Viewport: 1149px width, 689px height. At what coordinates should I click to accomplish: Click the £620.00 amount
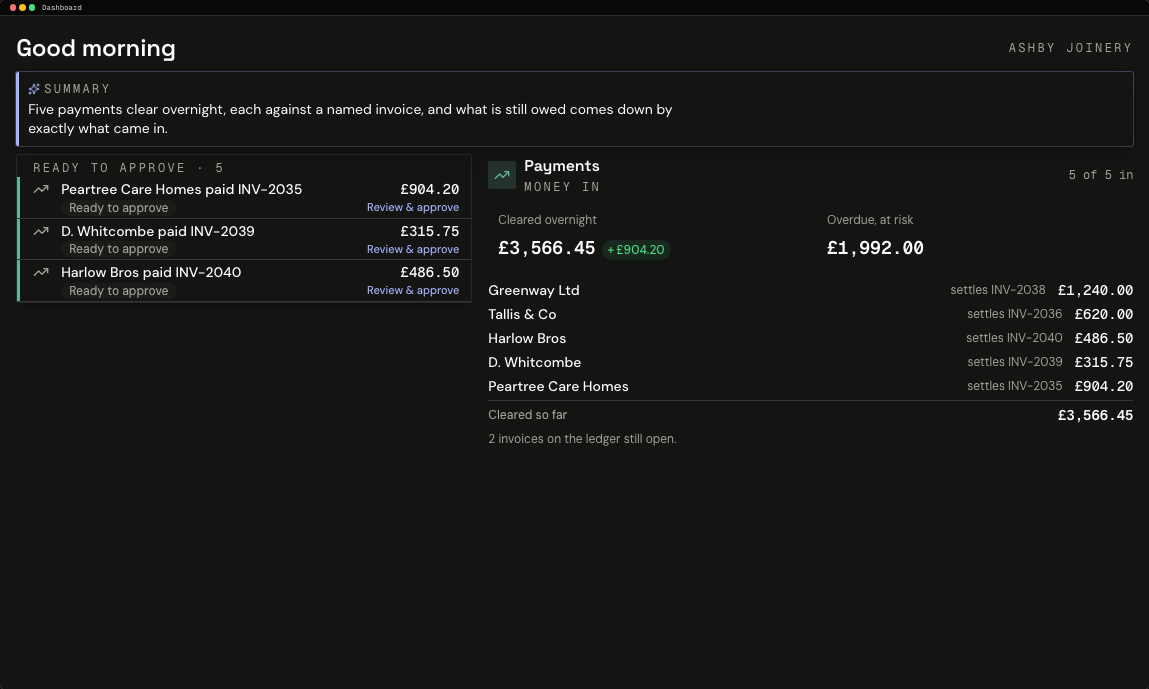click(1104, 314)
